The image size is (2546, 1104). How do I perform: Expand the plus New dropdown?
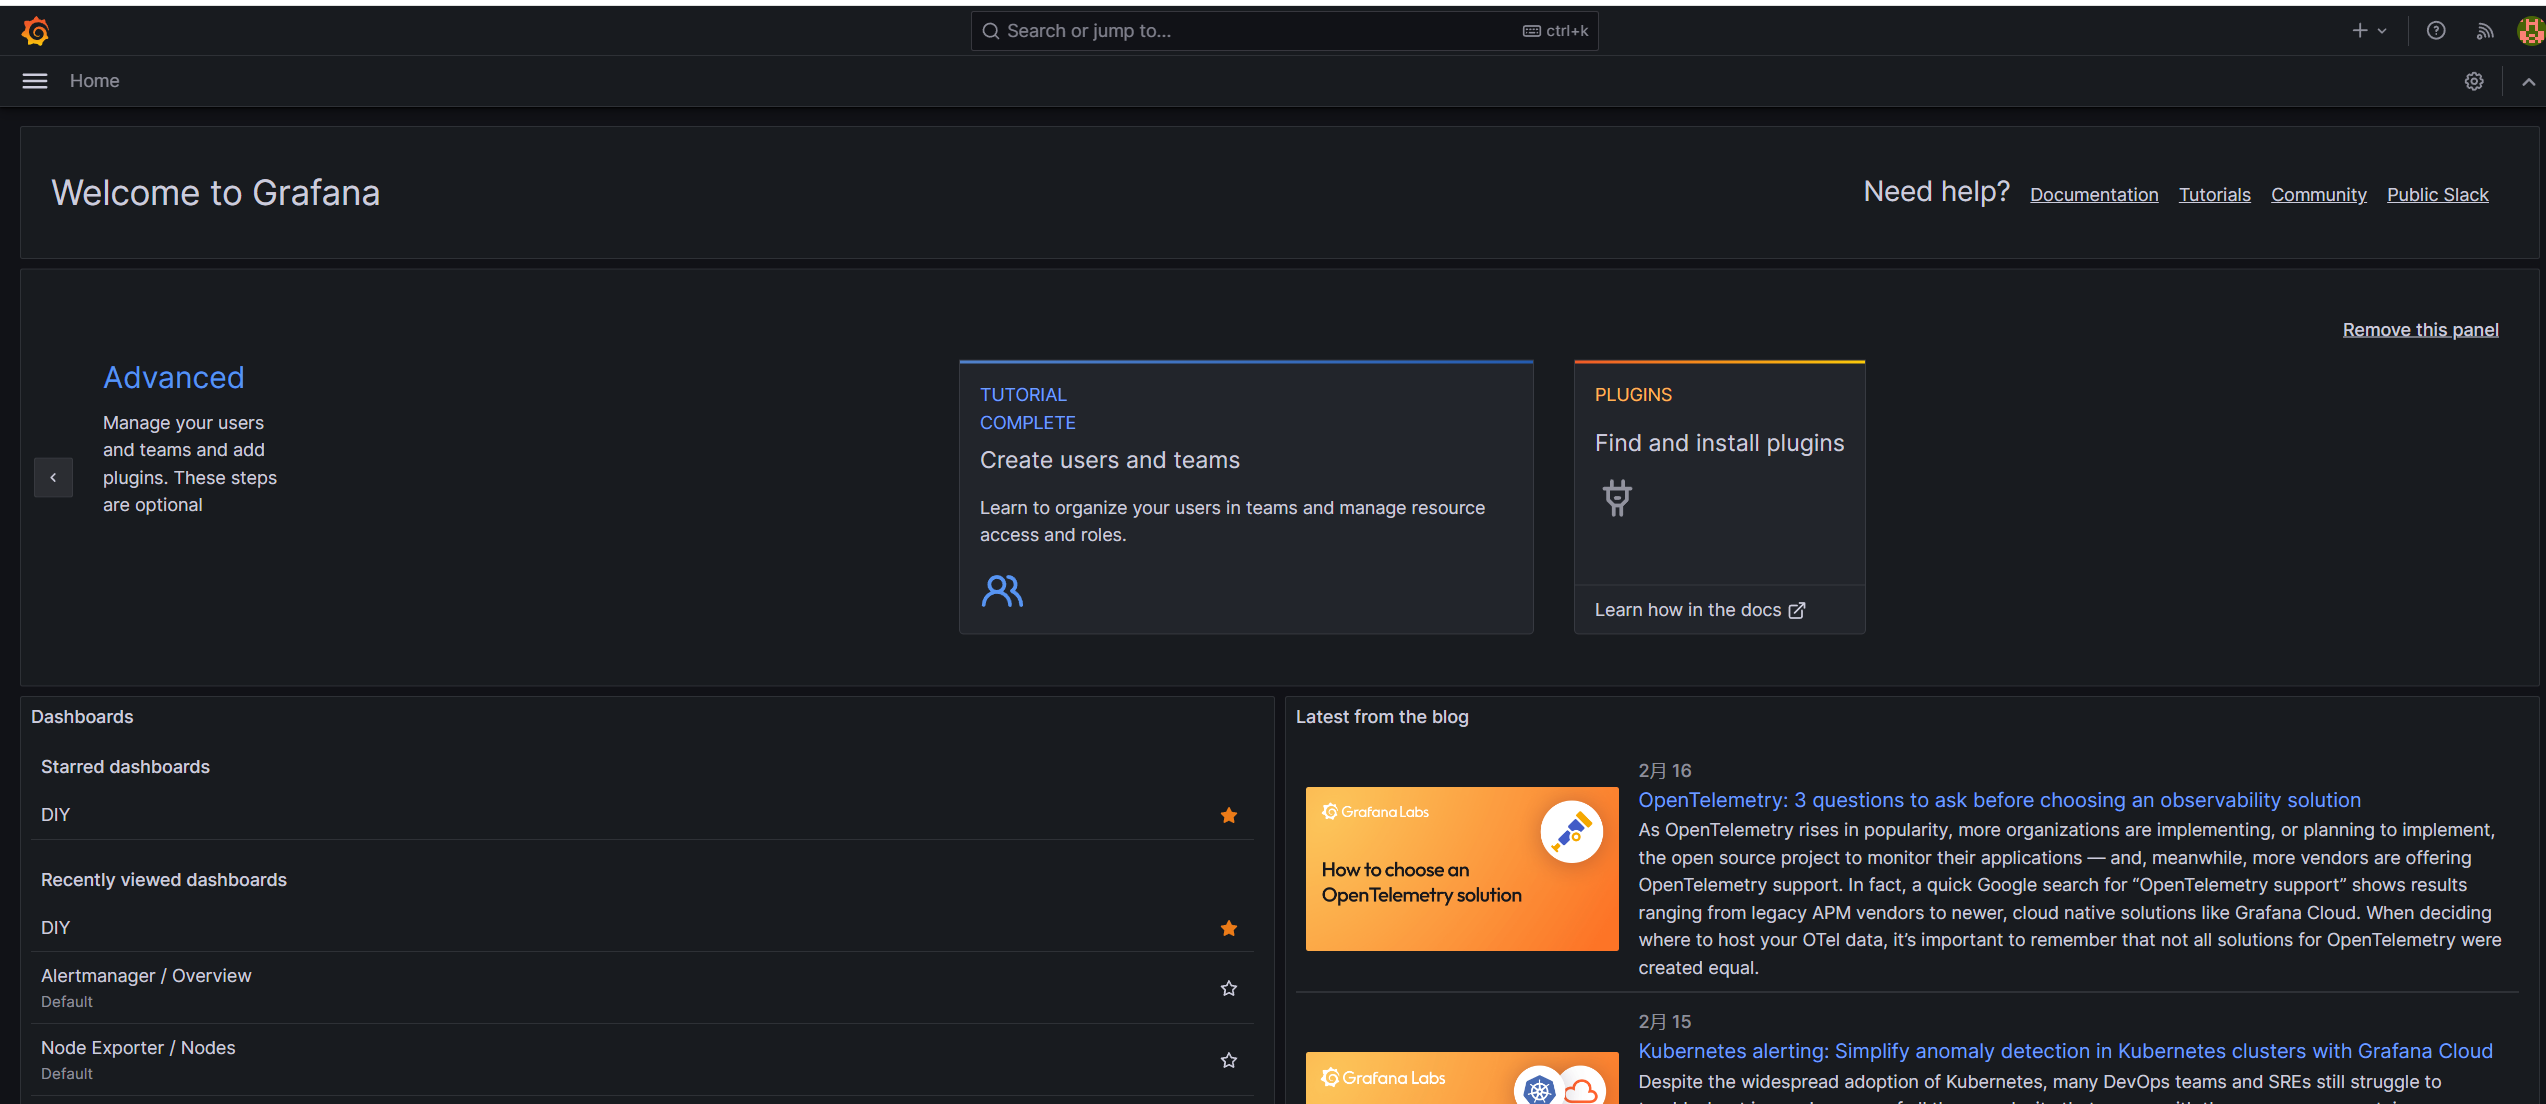[x=2368, y=31]
